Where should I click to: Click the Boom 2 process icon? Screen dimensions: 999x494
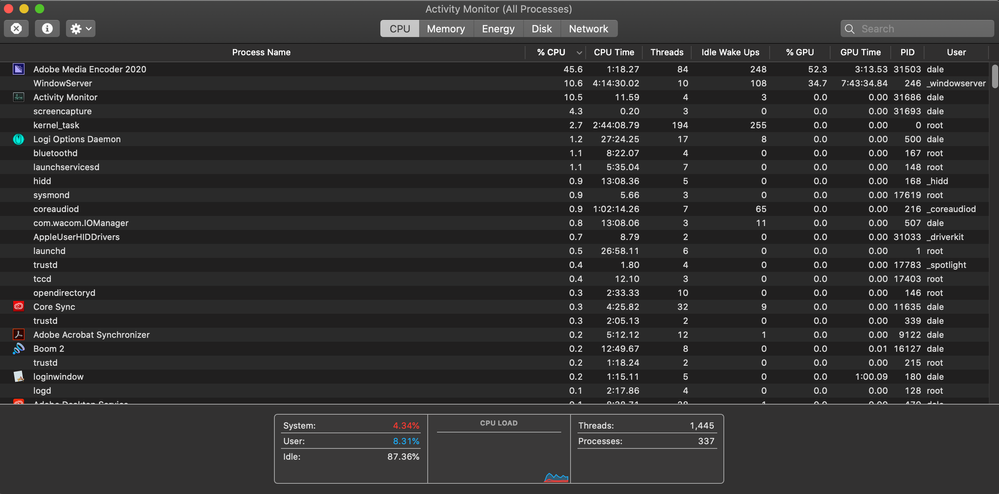pyautogui.click(x=18, y=349)
